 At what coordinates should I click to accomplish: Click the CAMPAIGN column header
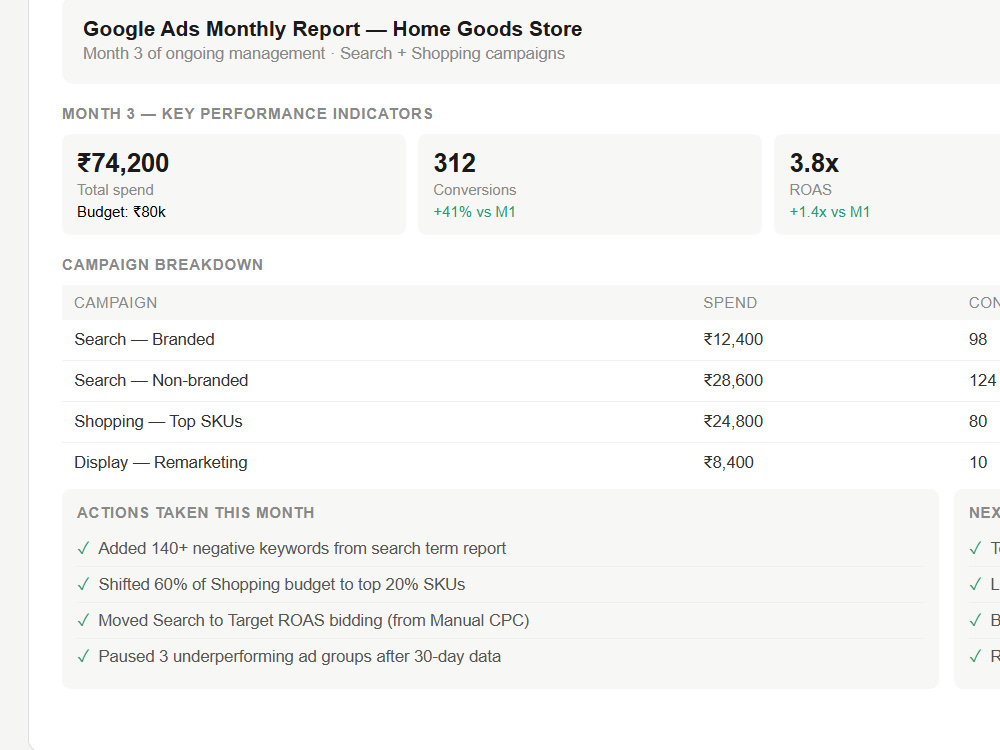pos(115,303)
